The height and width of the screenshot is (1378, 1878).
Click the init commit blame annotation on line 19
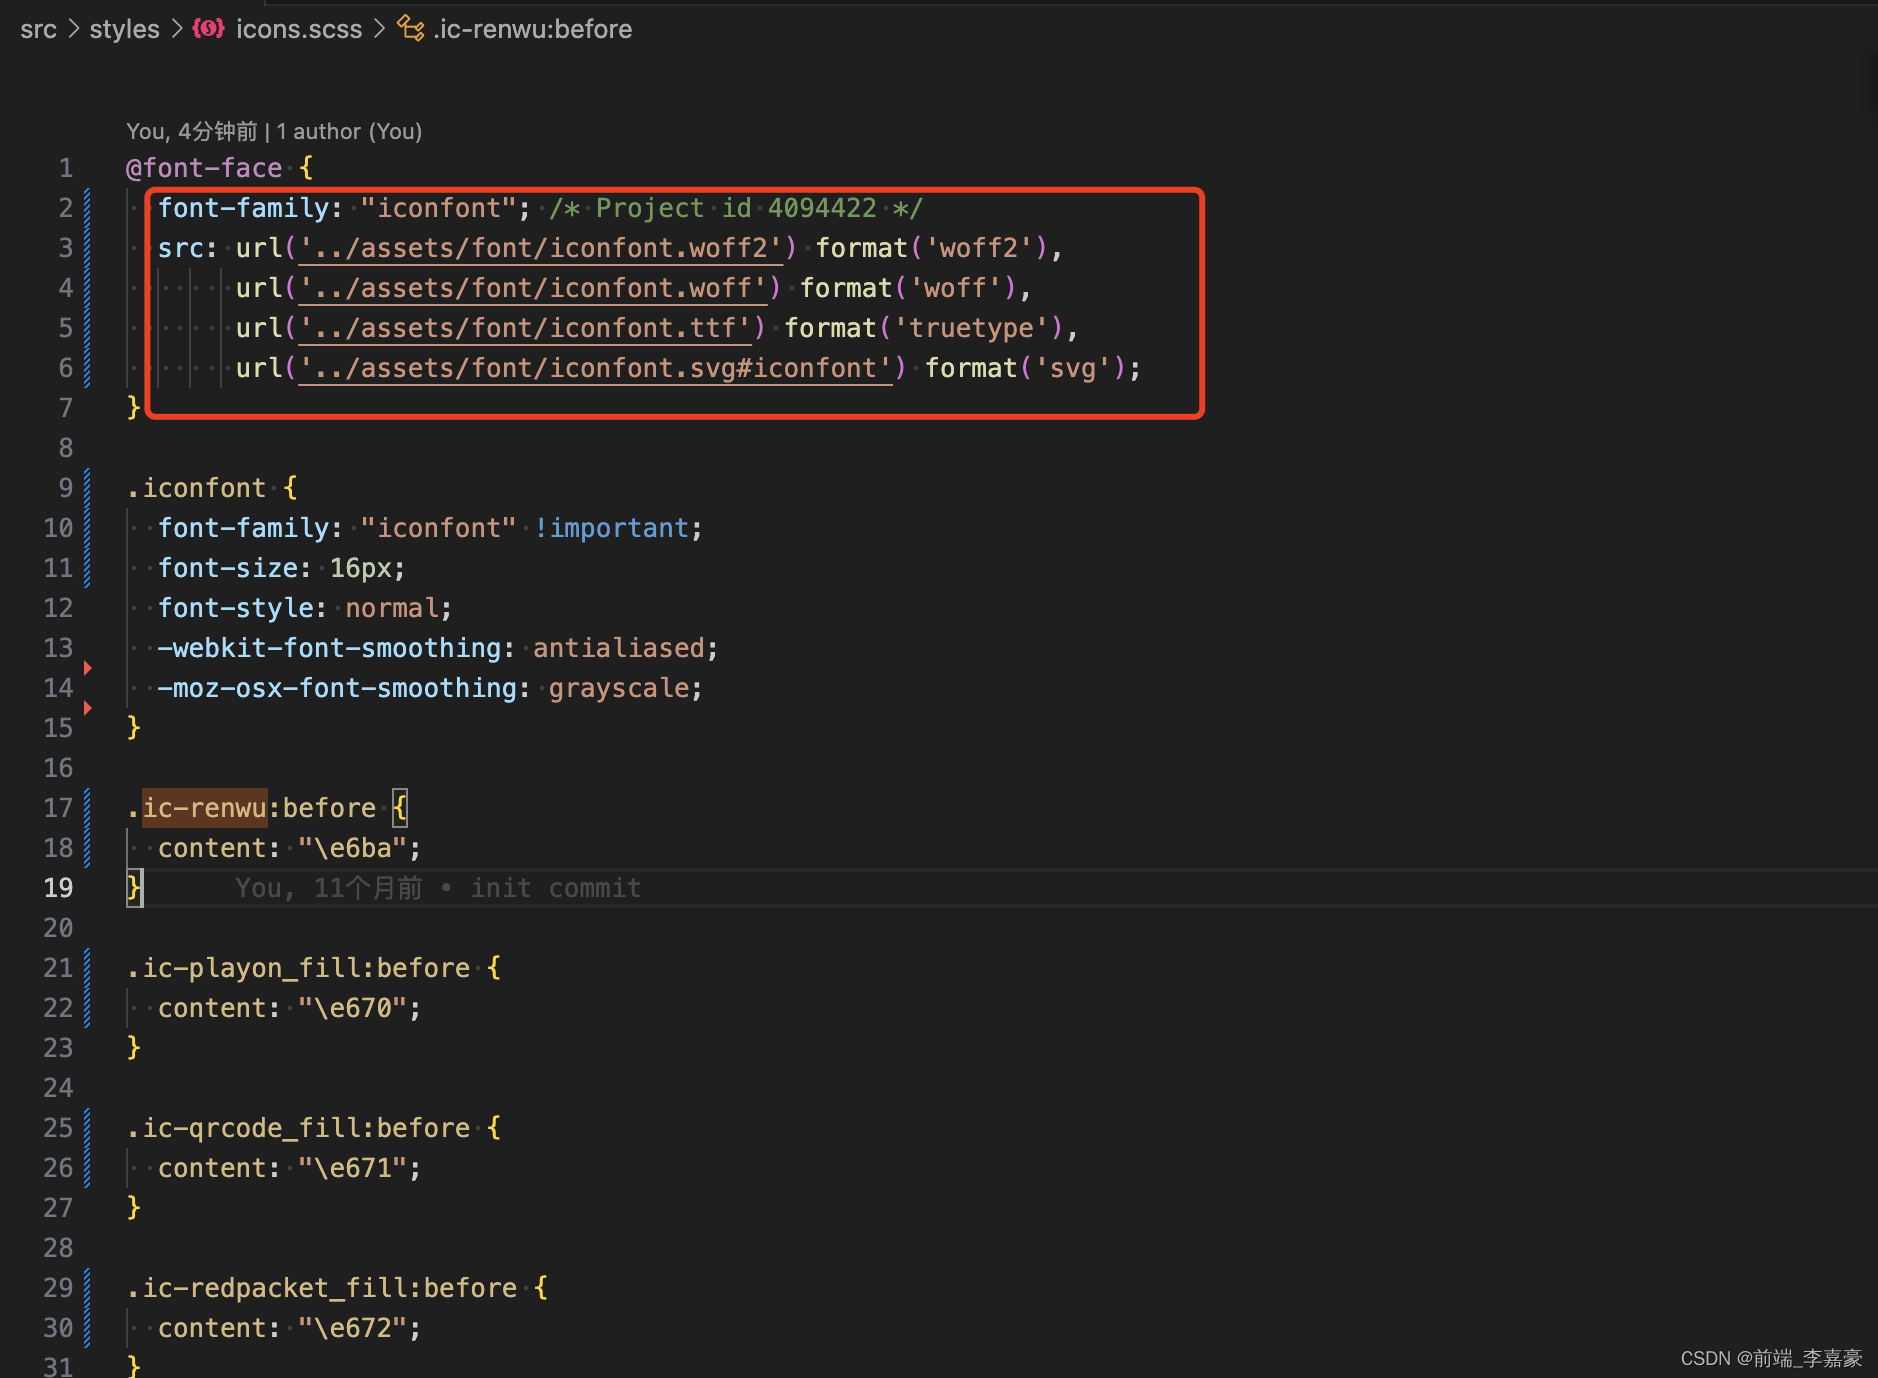(x=438, y=888)
